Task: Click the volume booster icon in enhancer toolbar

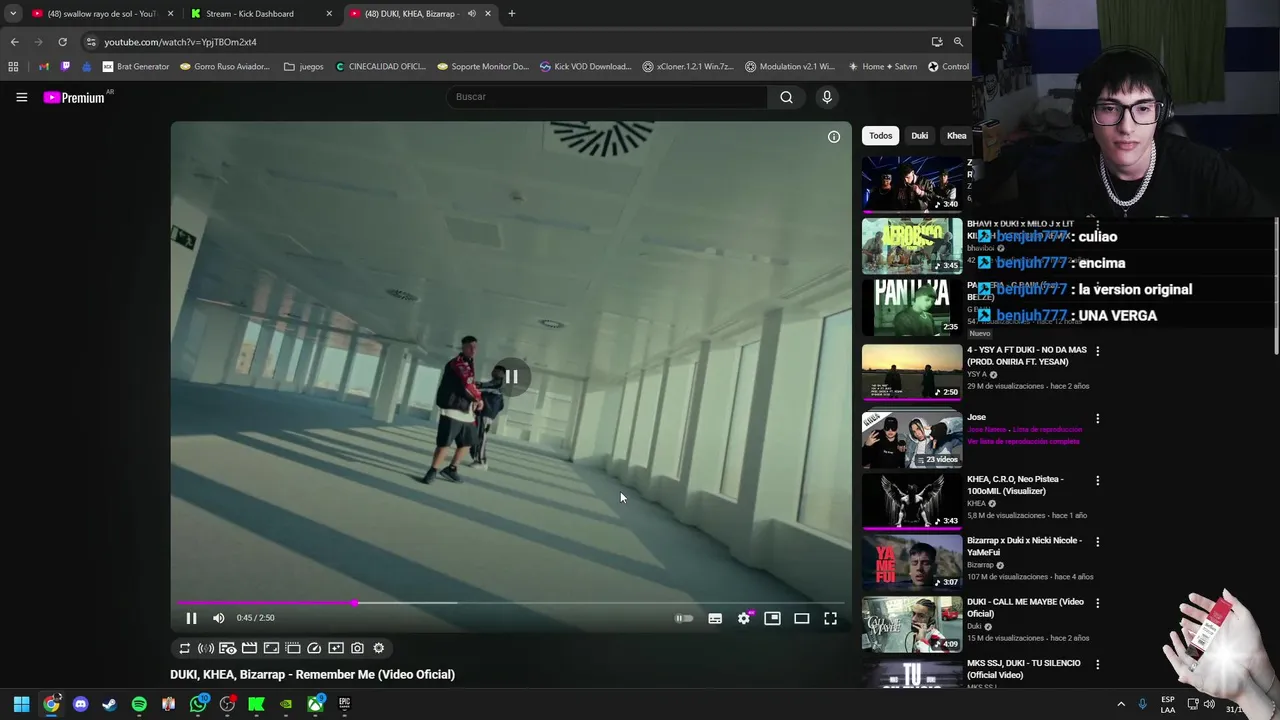Action: 206,648
